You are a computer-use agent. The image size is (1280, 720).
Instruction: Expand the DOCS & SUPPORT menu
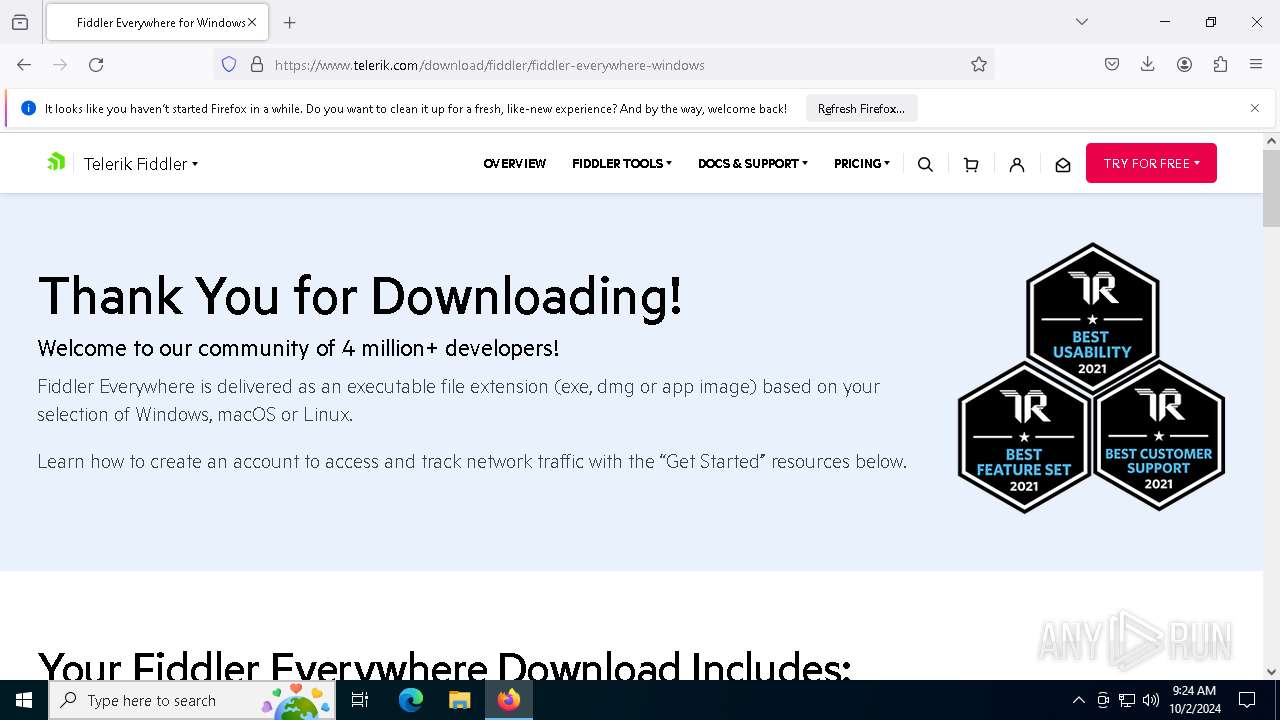click(753, 164)
